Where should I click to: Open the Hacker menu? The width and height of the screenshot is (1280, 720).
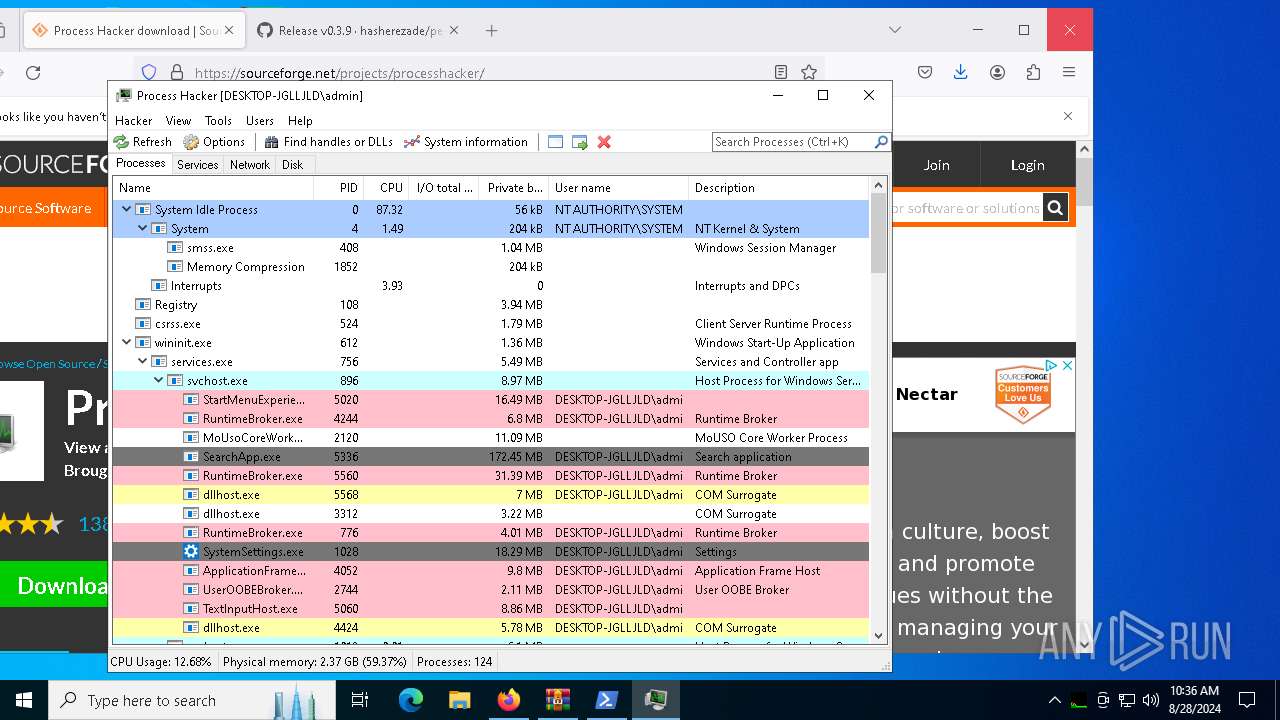pyautogui.click(x=134, y=120)
